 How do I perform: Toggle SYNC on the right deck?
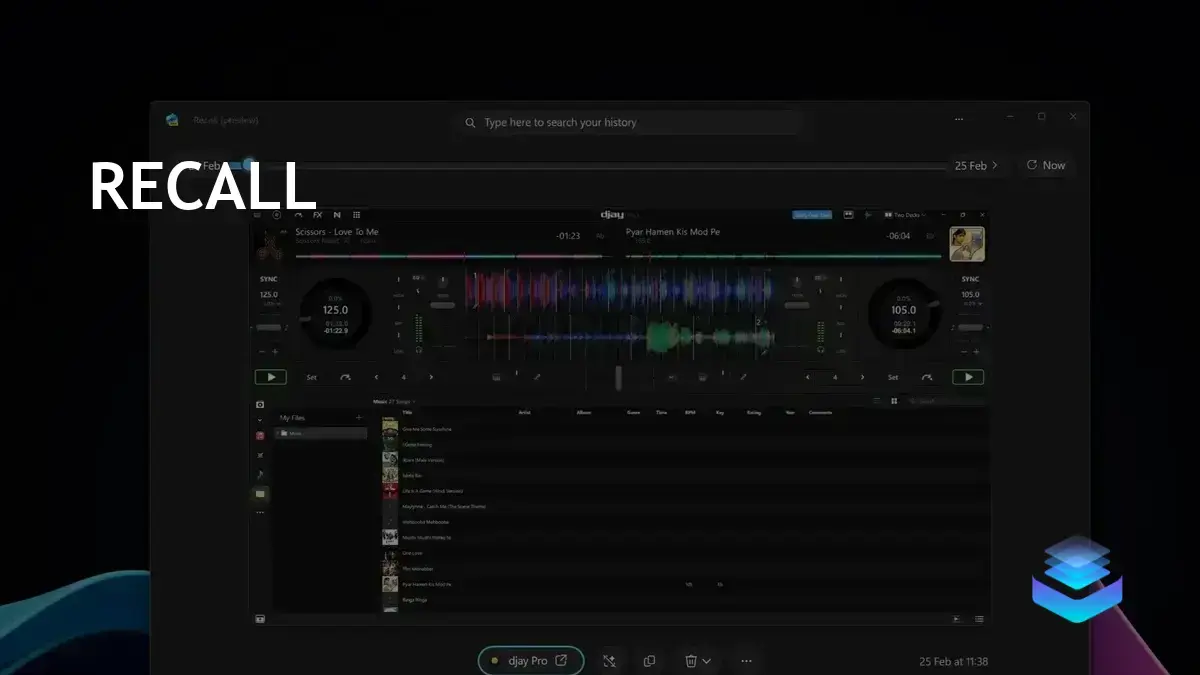click(970, 279)
